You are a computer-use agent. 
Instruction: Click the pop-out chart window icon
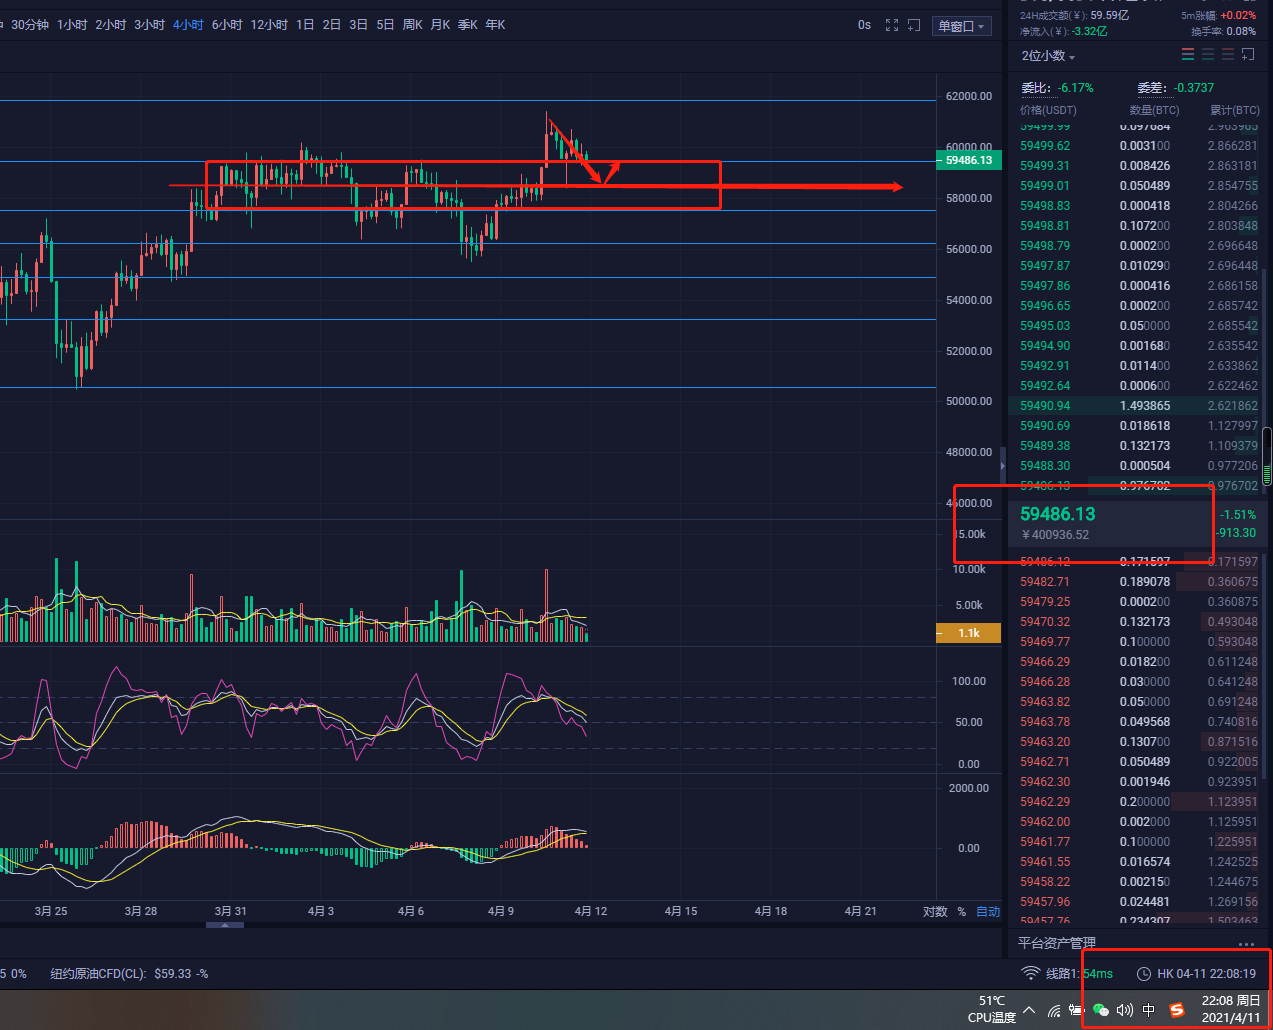pyautogui.click(x=914, y=25)
